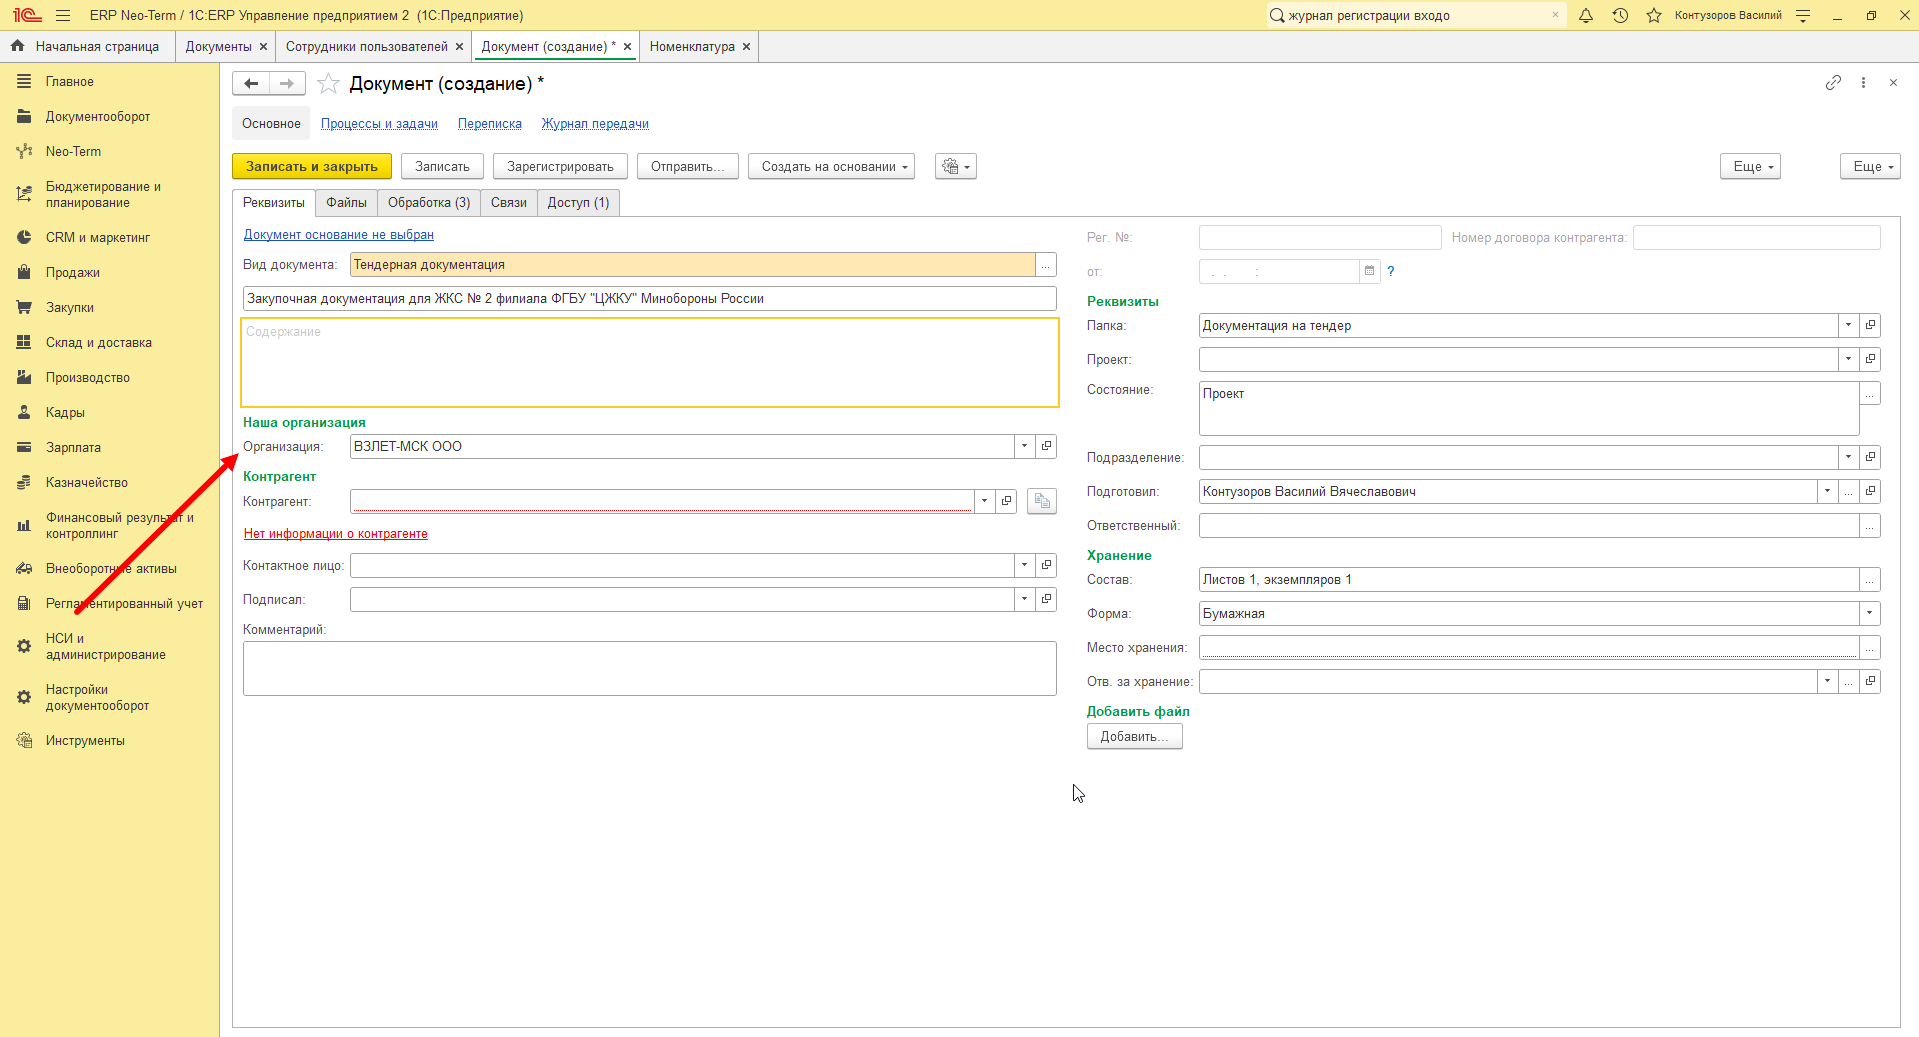This screenshot has height=1037, width=1919.
Task: Click into the Комментарий text area
Action: click(649, 668)
